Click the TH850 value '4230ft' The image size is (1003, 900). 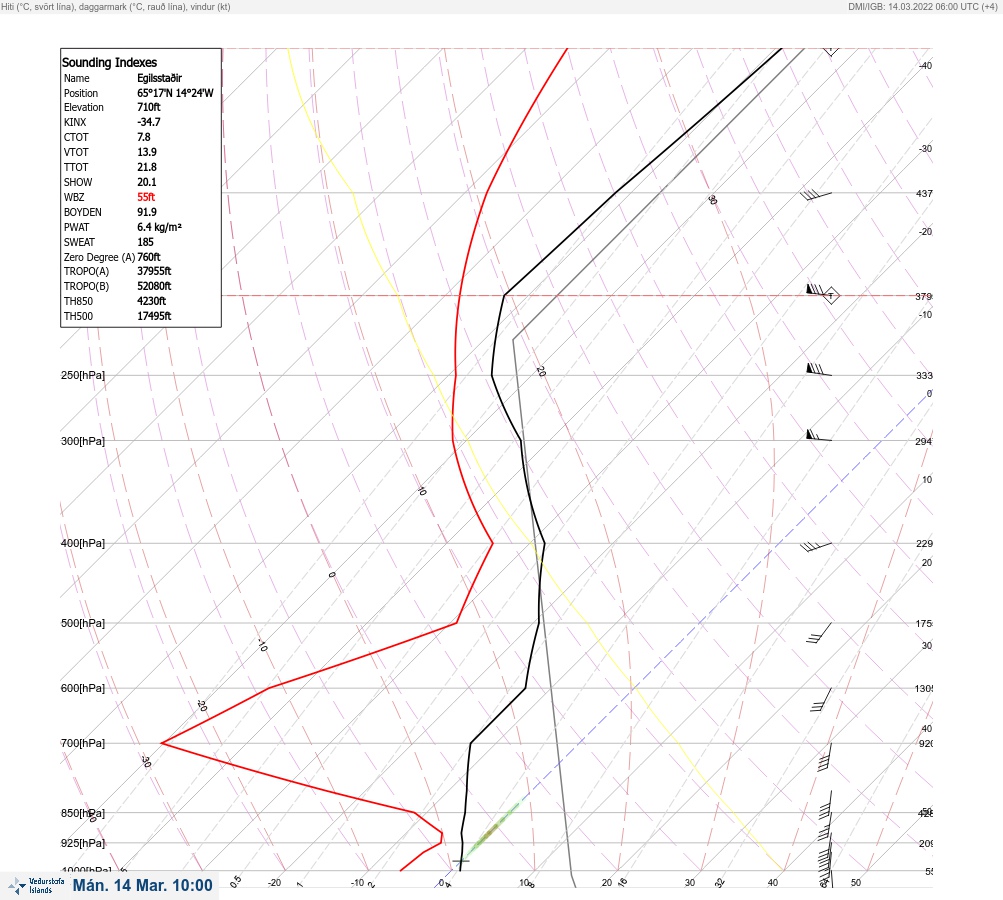coord(151,301)
